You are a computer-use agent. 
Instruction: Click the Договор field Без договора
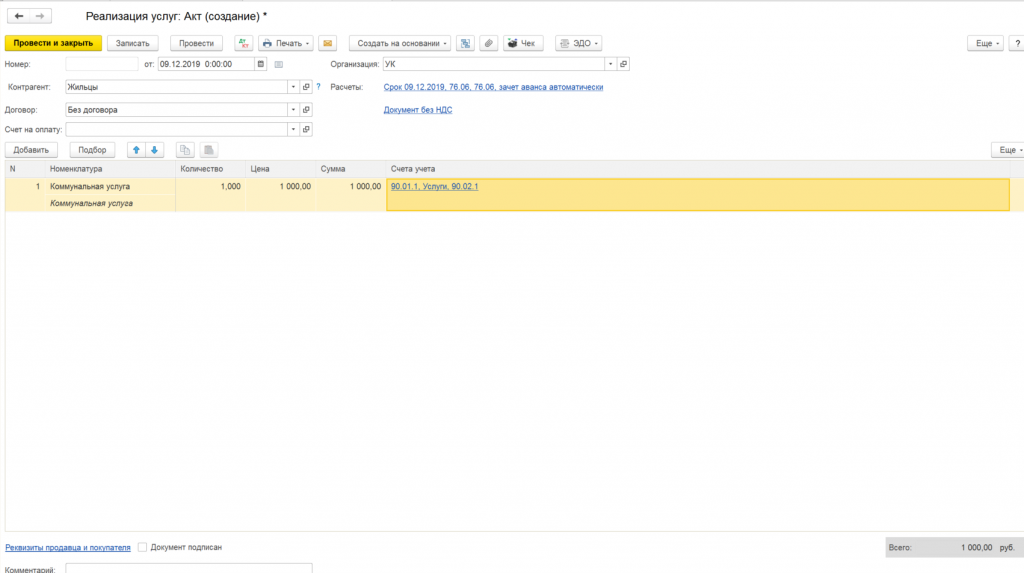point(176,110)
